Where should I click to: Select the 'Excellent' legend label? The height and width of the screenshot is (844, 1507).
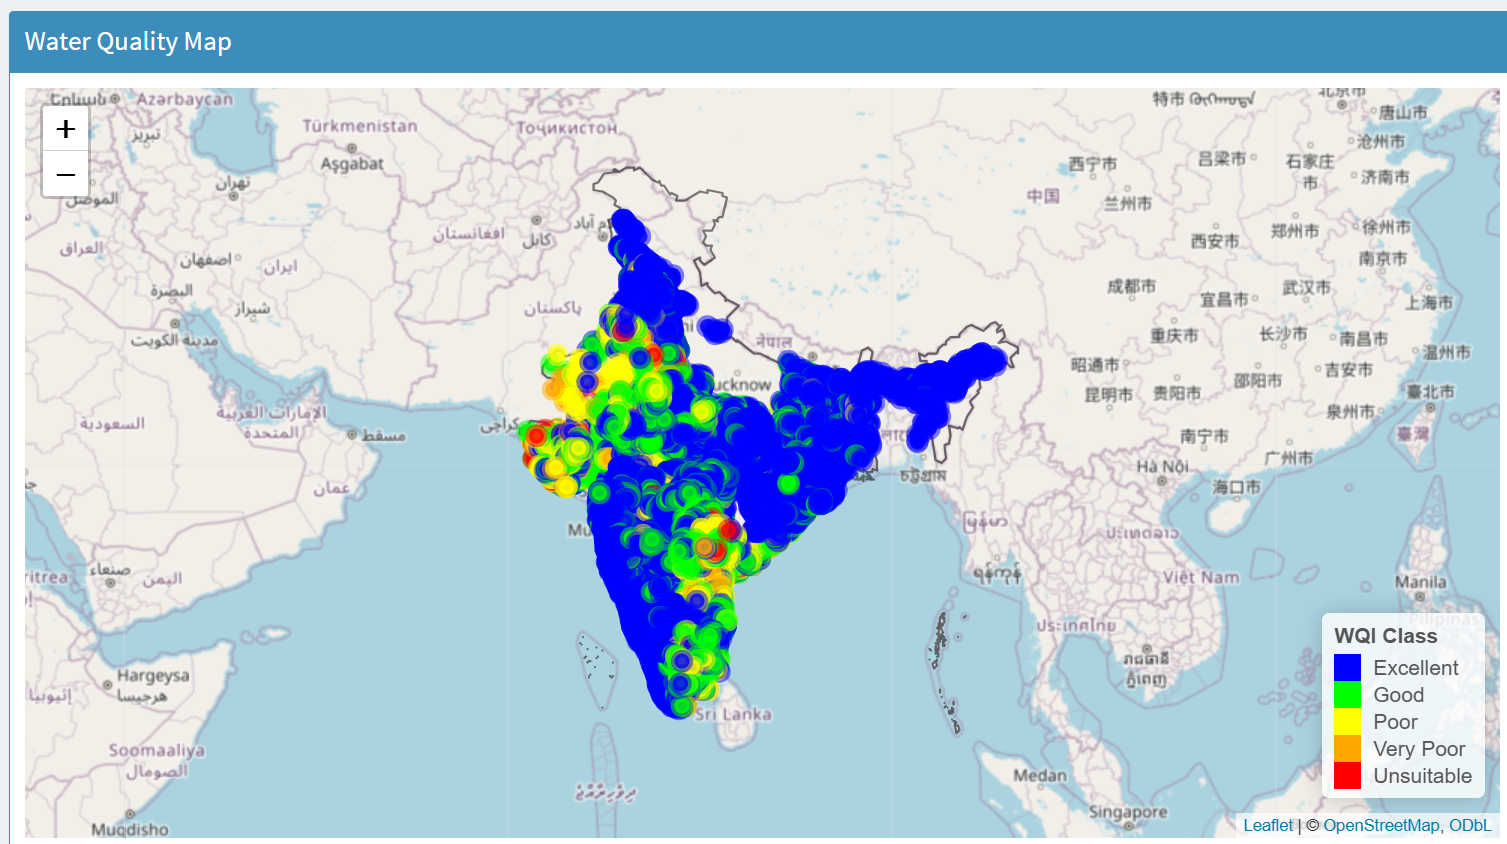(x=1415, y=667)
